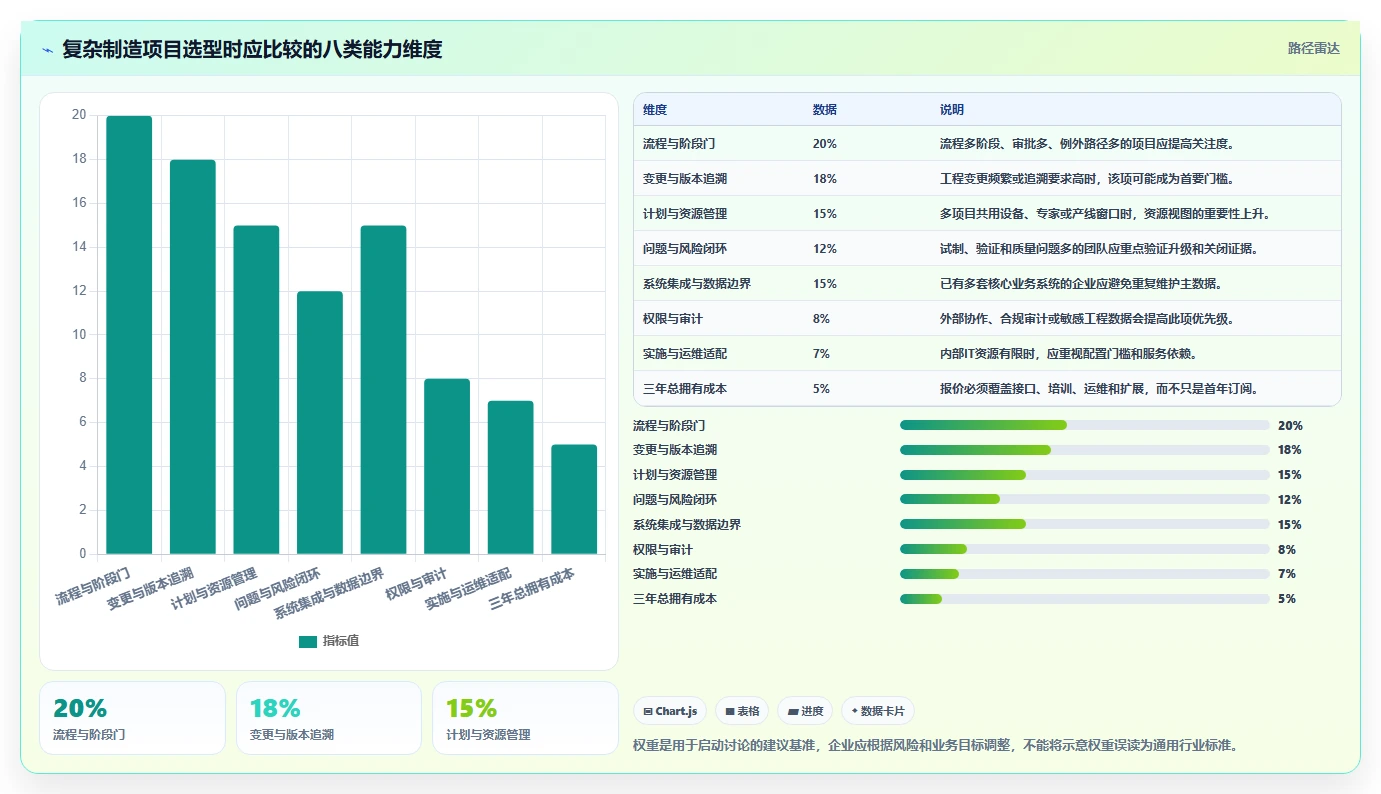
Task: Click the 5% value in the table
Action: pos(821,389)
